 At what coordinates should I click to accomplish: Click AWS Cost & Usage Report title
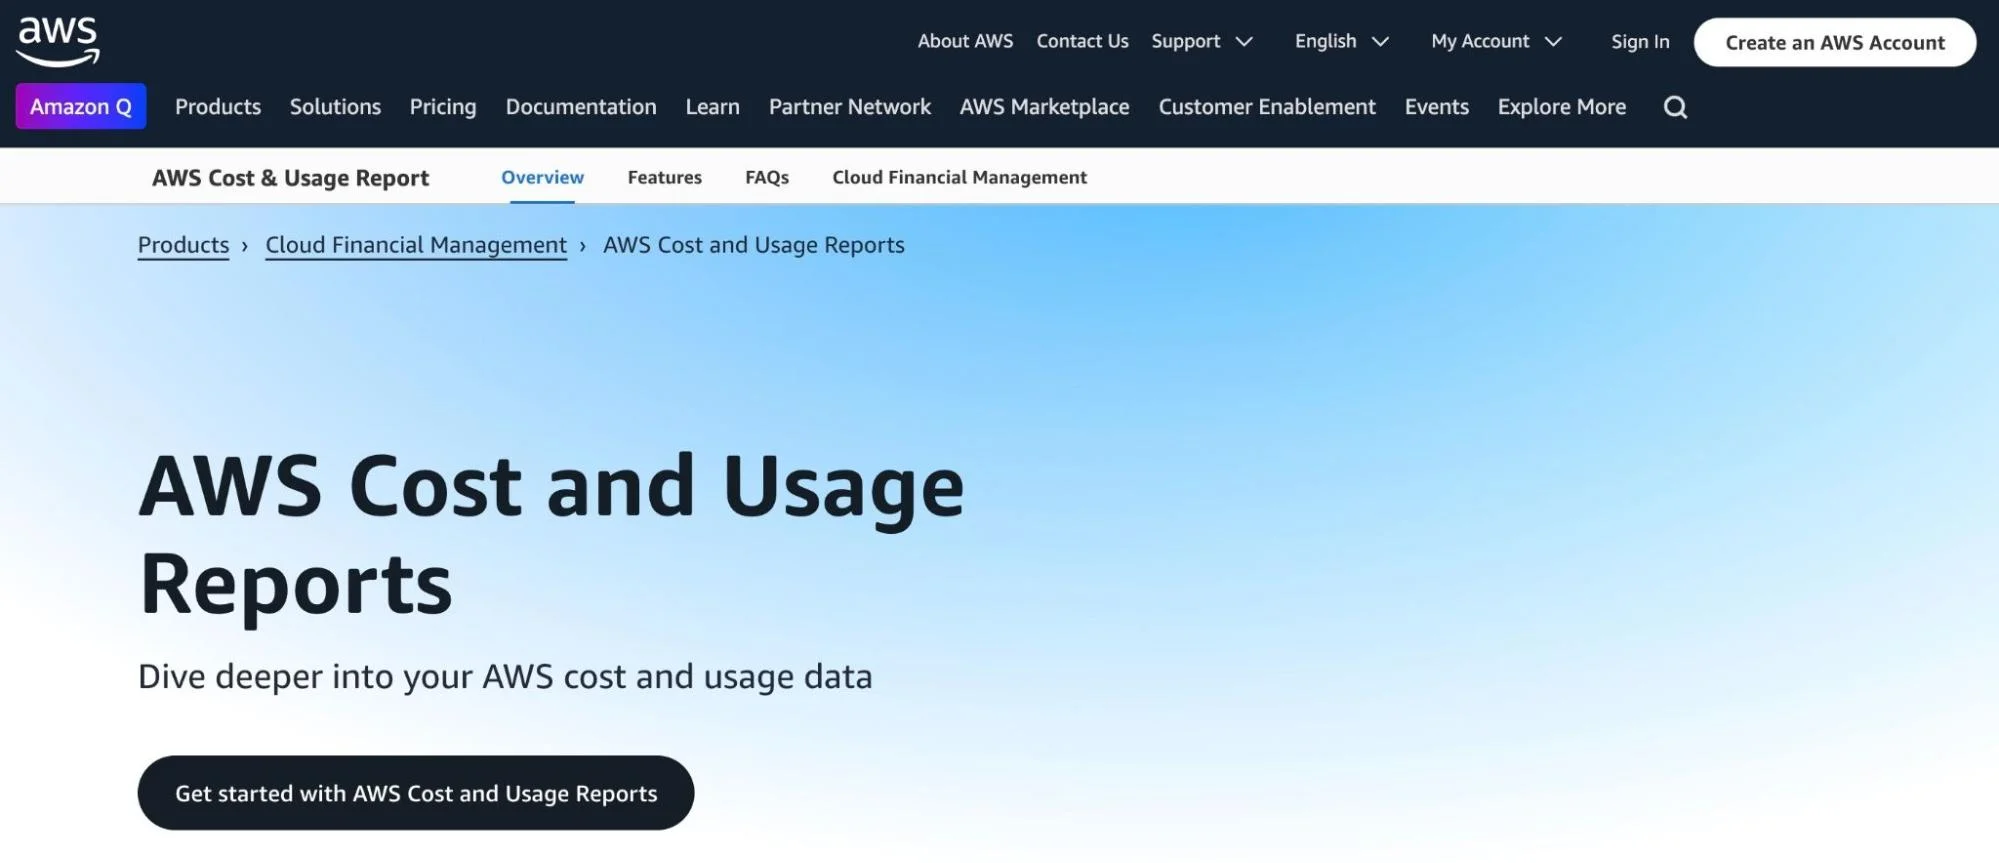pyautogui.click(x=290, y=178)
